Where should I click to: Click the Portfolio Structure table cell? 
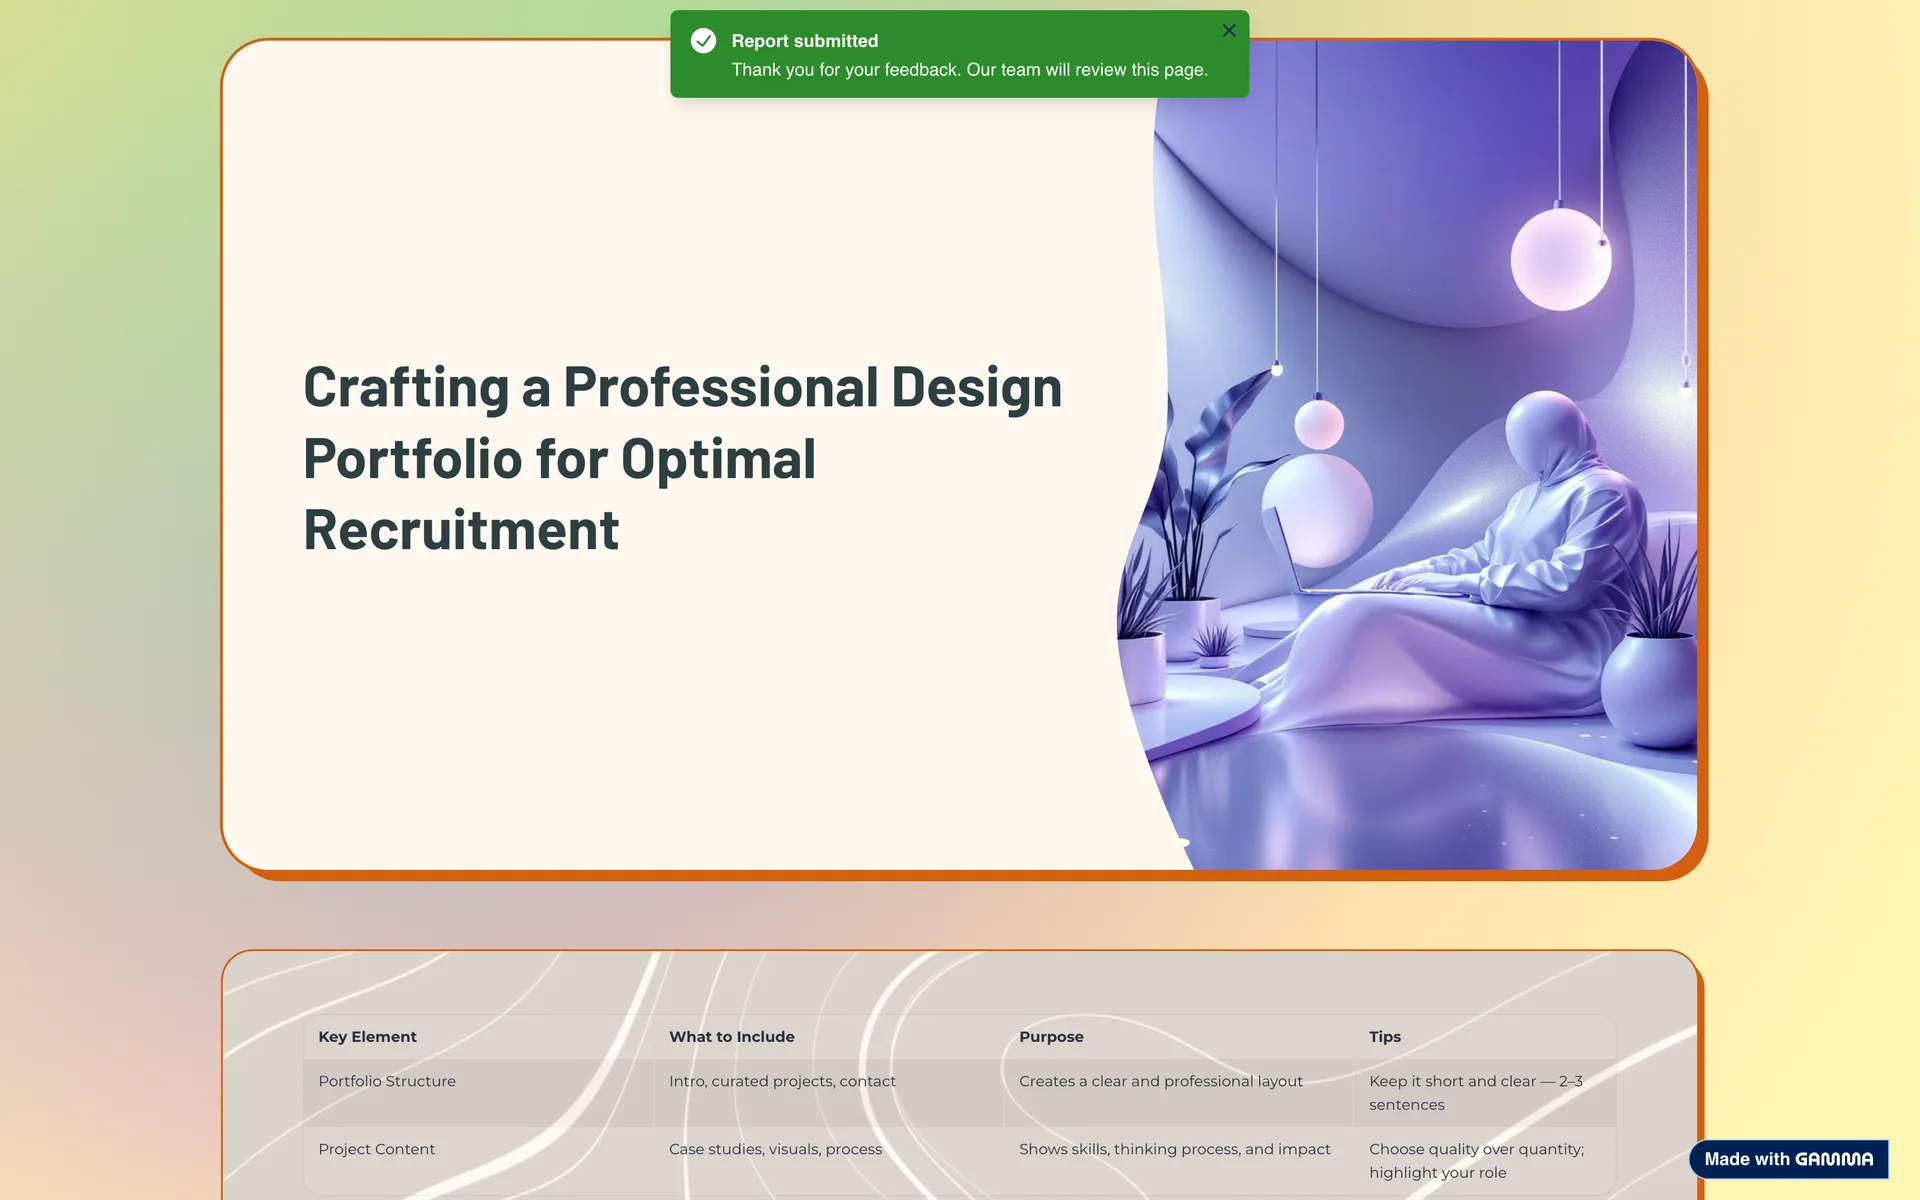pos(387,1081)
